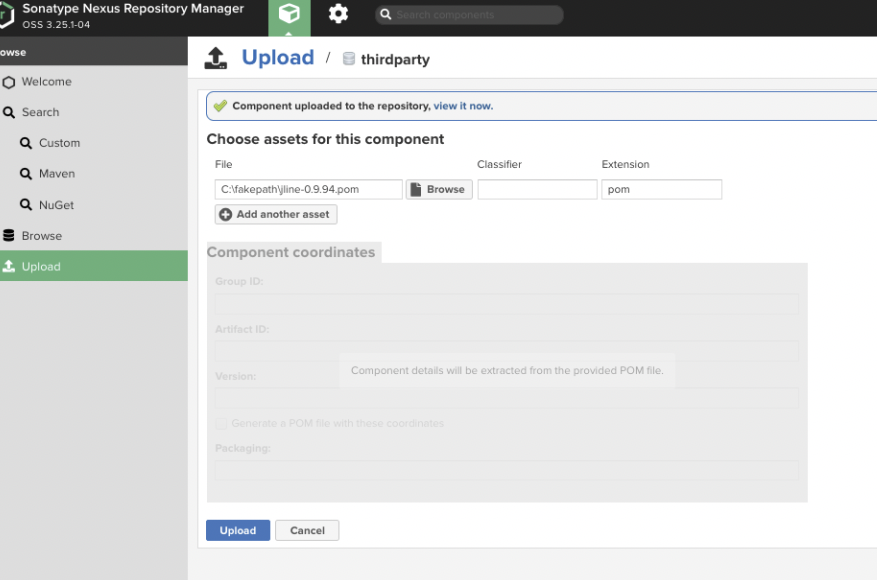Image resolution: width=877 pixels, height=580 pixels.
Task: Click the Sonatype Nexus Repository Manager title
Action: pyautogui.click(x=133, y=8)
